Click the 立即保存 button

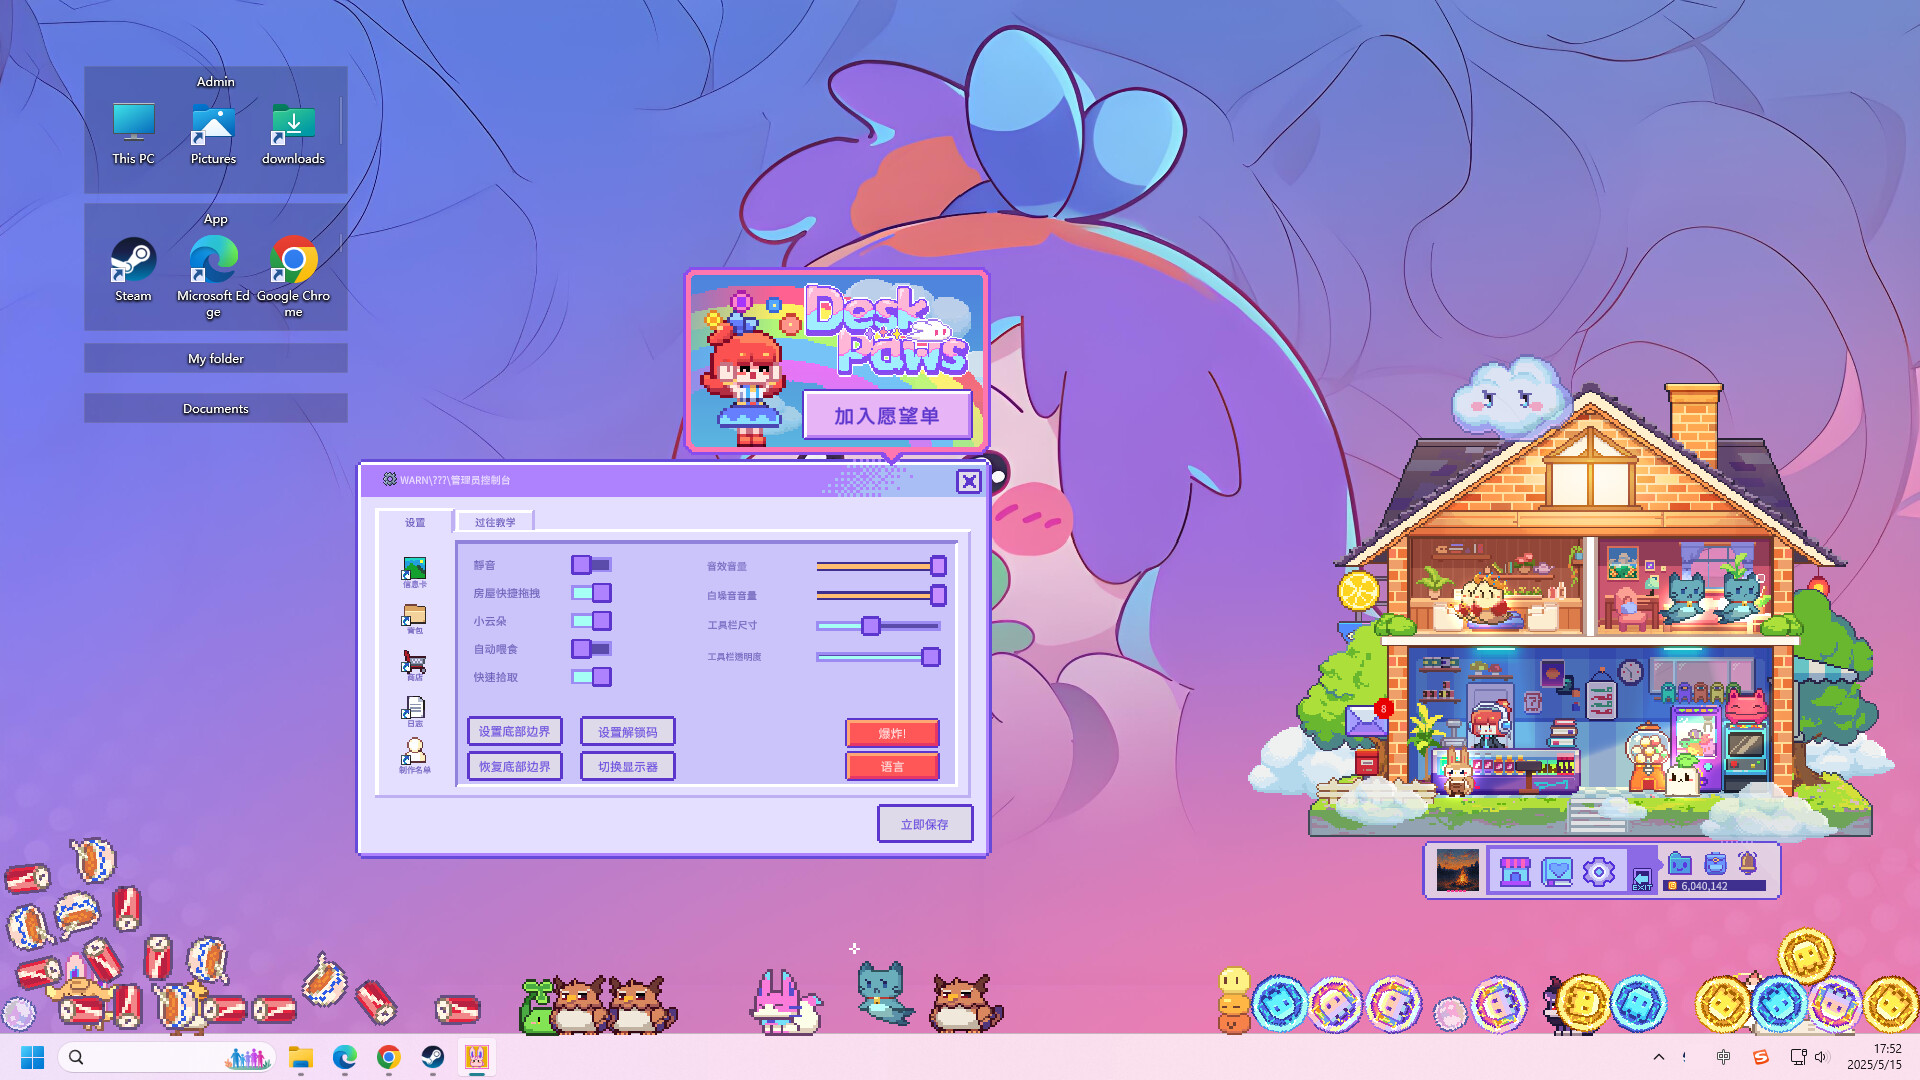tap(924, 824)
